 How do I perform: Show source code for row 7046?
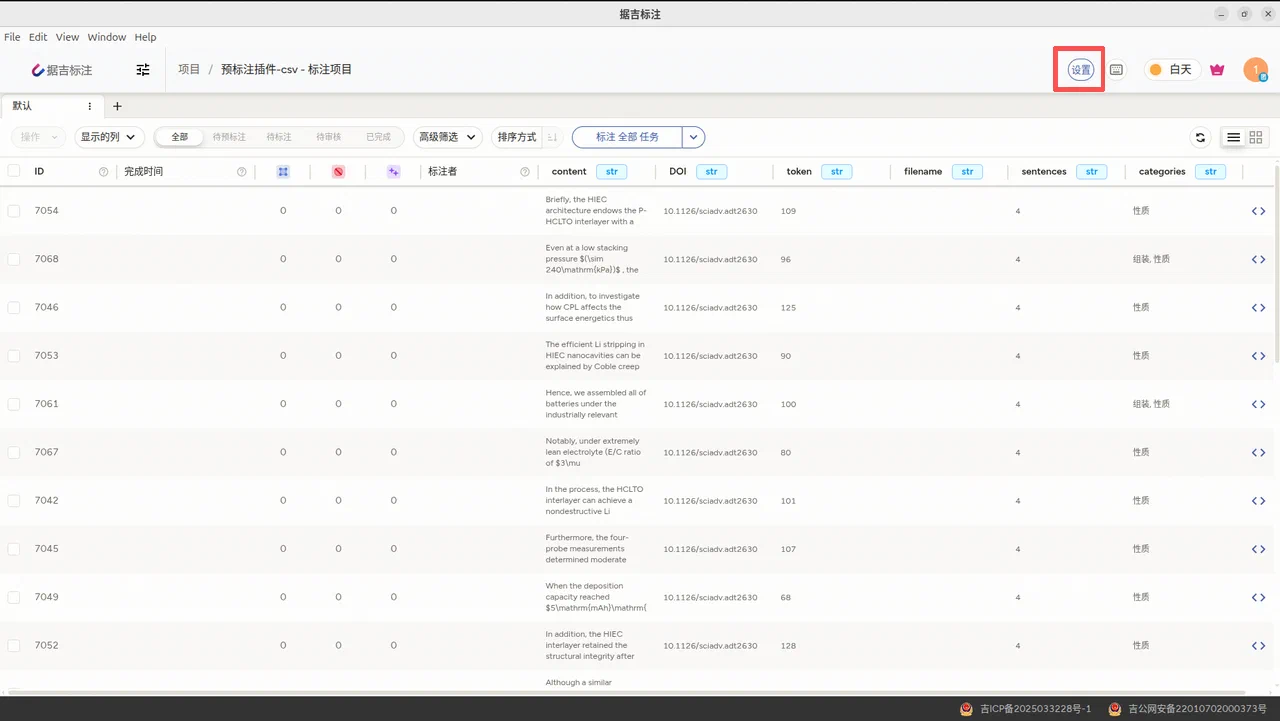point(1258,307)
